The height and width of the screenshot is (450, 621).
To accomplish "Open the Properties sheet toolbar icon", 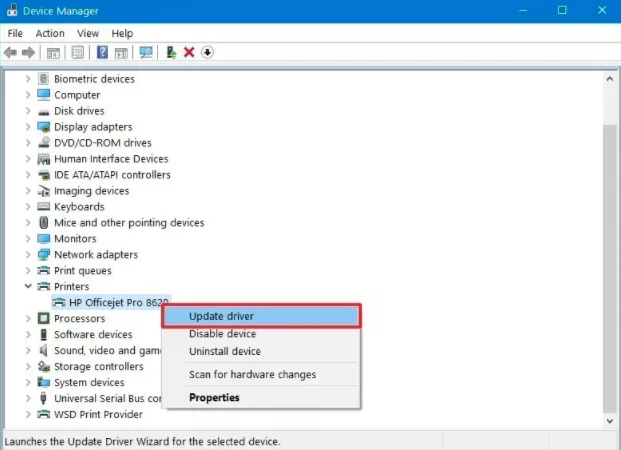I will point(78,52).
